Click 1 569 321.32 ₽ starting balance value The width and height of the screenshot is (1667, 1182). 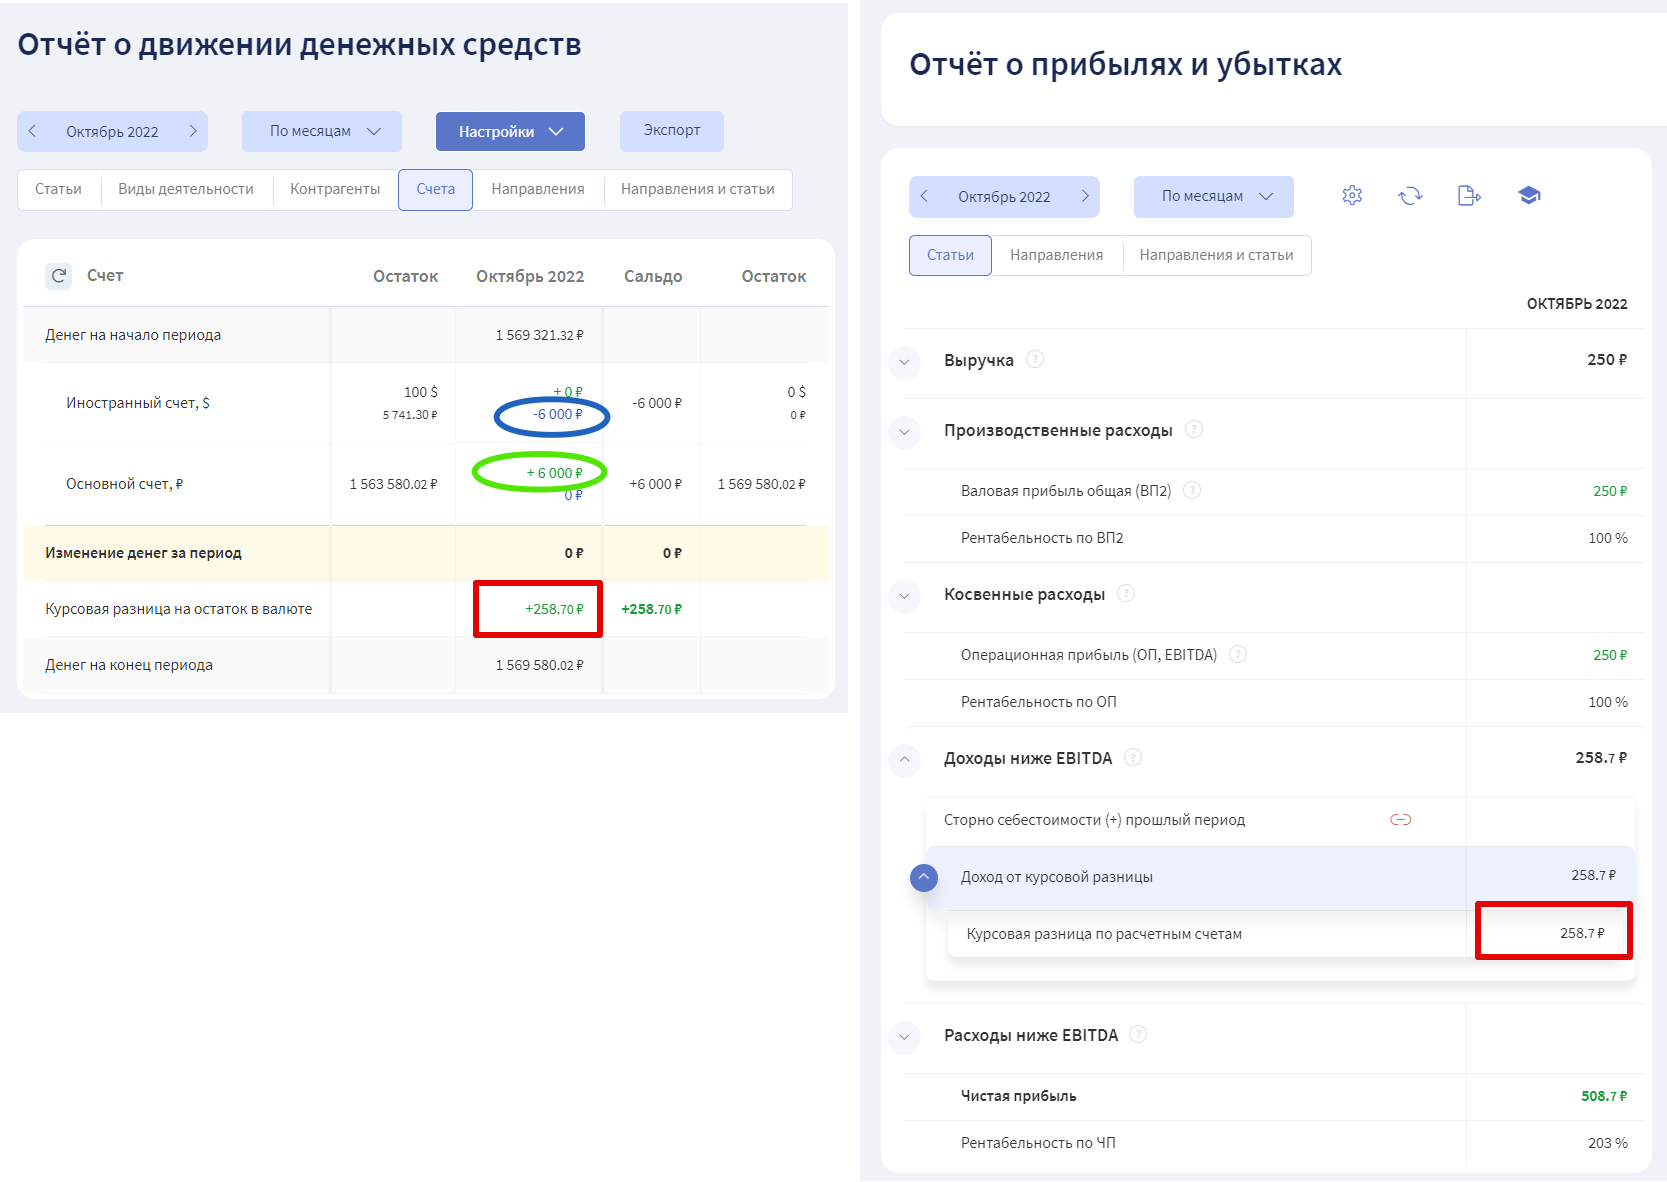(540, 335)
